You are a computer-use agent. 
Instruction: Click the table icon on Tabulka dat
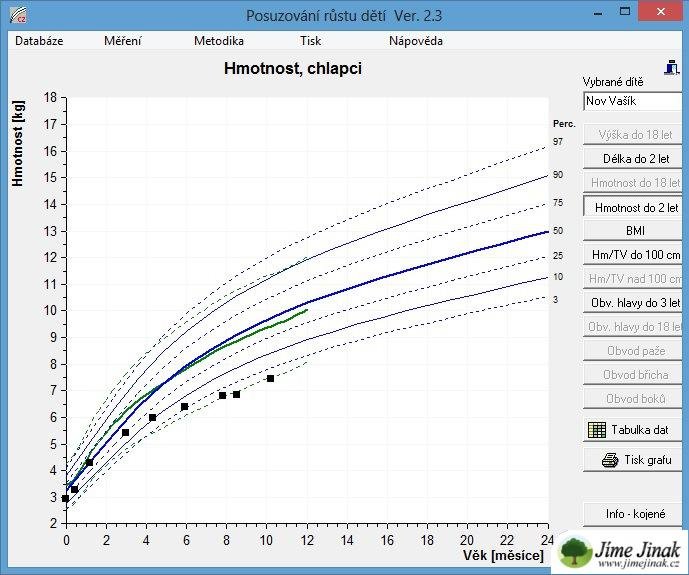(597, 430)
